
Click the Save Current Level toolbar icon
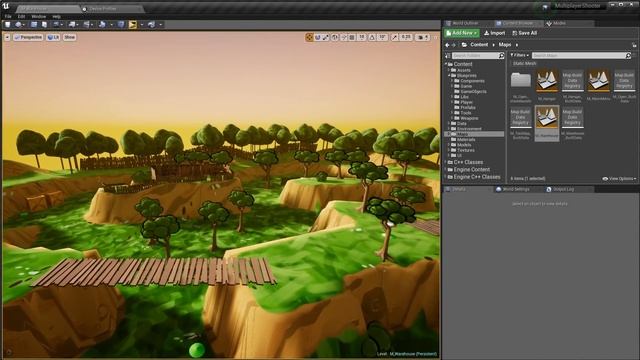point(7,24)
